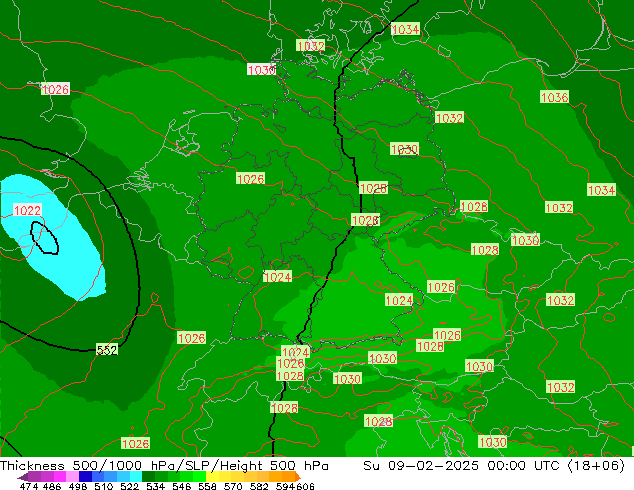Image resolution: width=634 pixels, height=490 pixels.
Task: Click legend value 558
Action: click(x=207, y=486)
